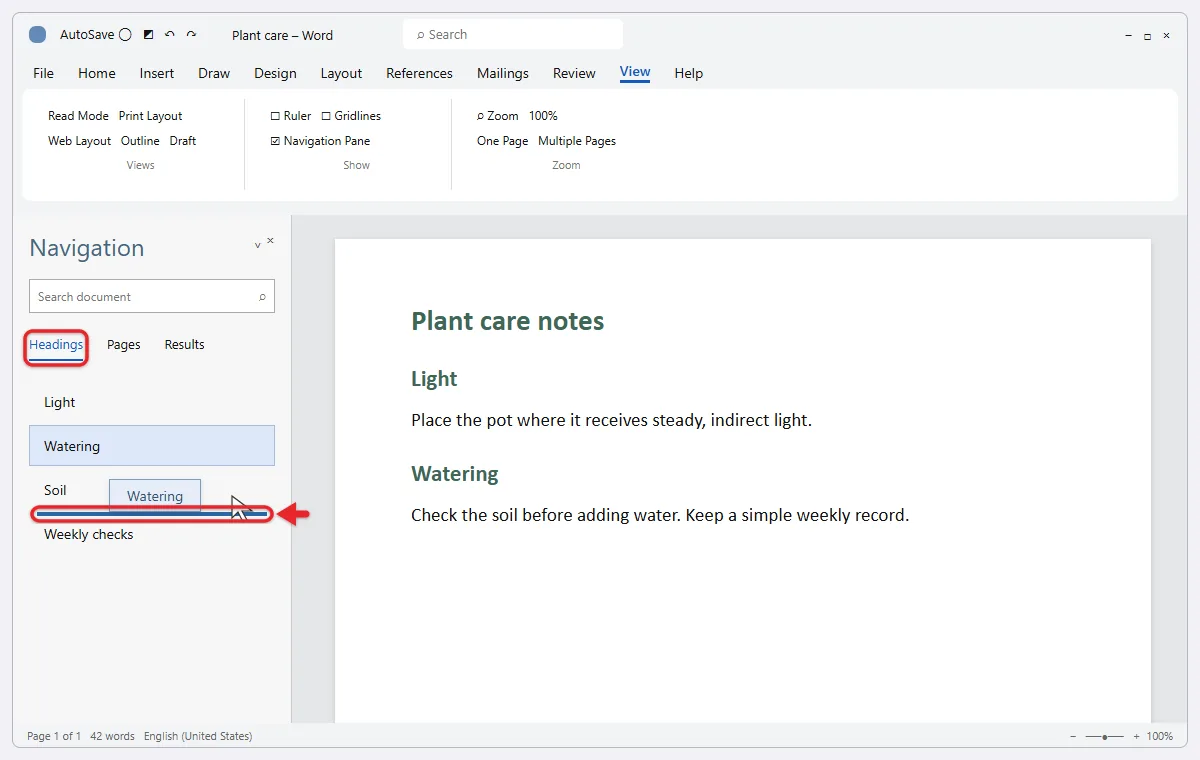Image resolution: width=1200 pixels, height=760 pixels.
Task: Select the View ribbon tab
Action: (x=635, y=72)
